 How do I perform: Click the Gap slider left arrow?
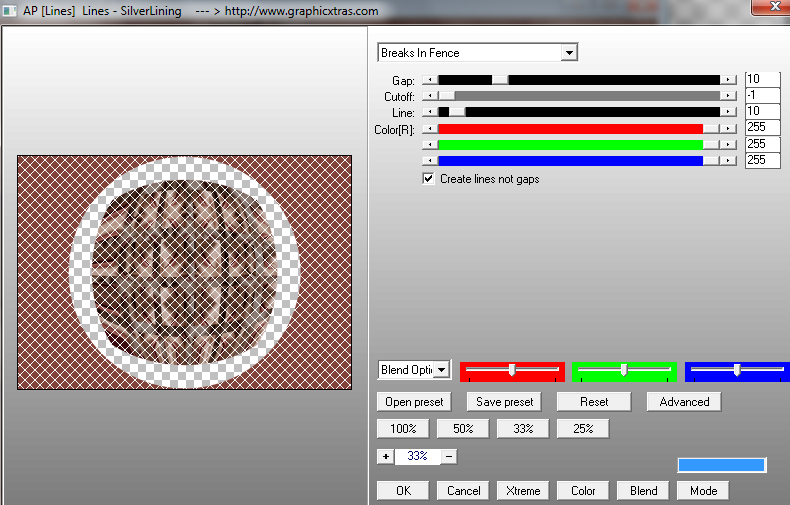(x=431, y=80)
